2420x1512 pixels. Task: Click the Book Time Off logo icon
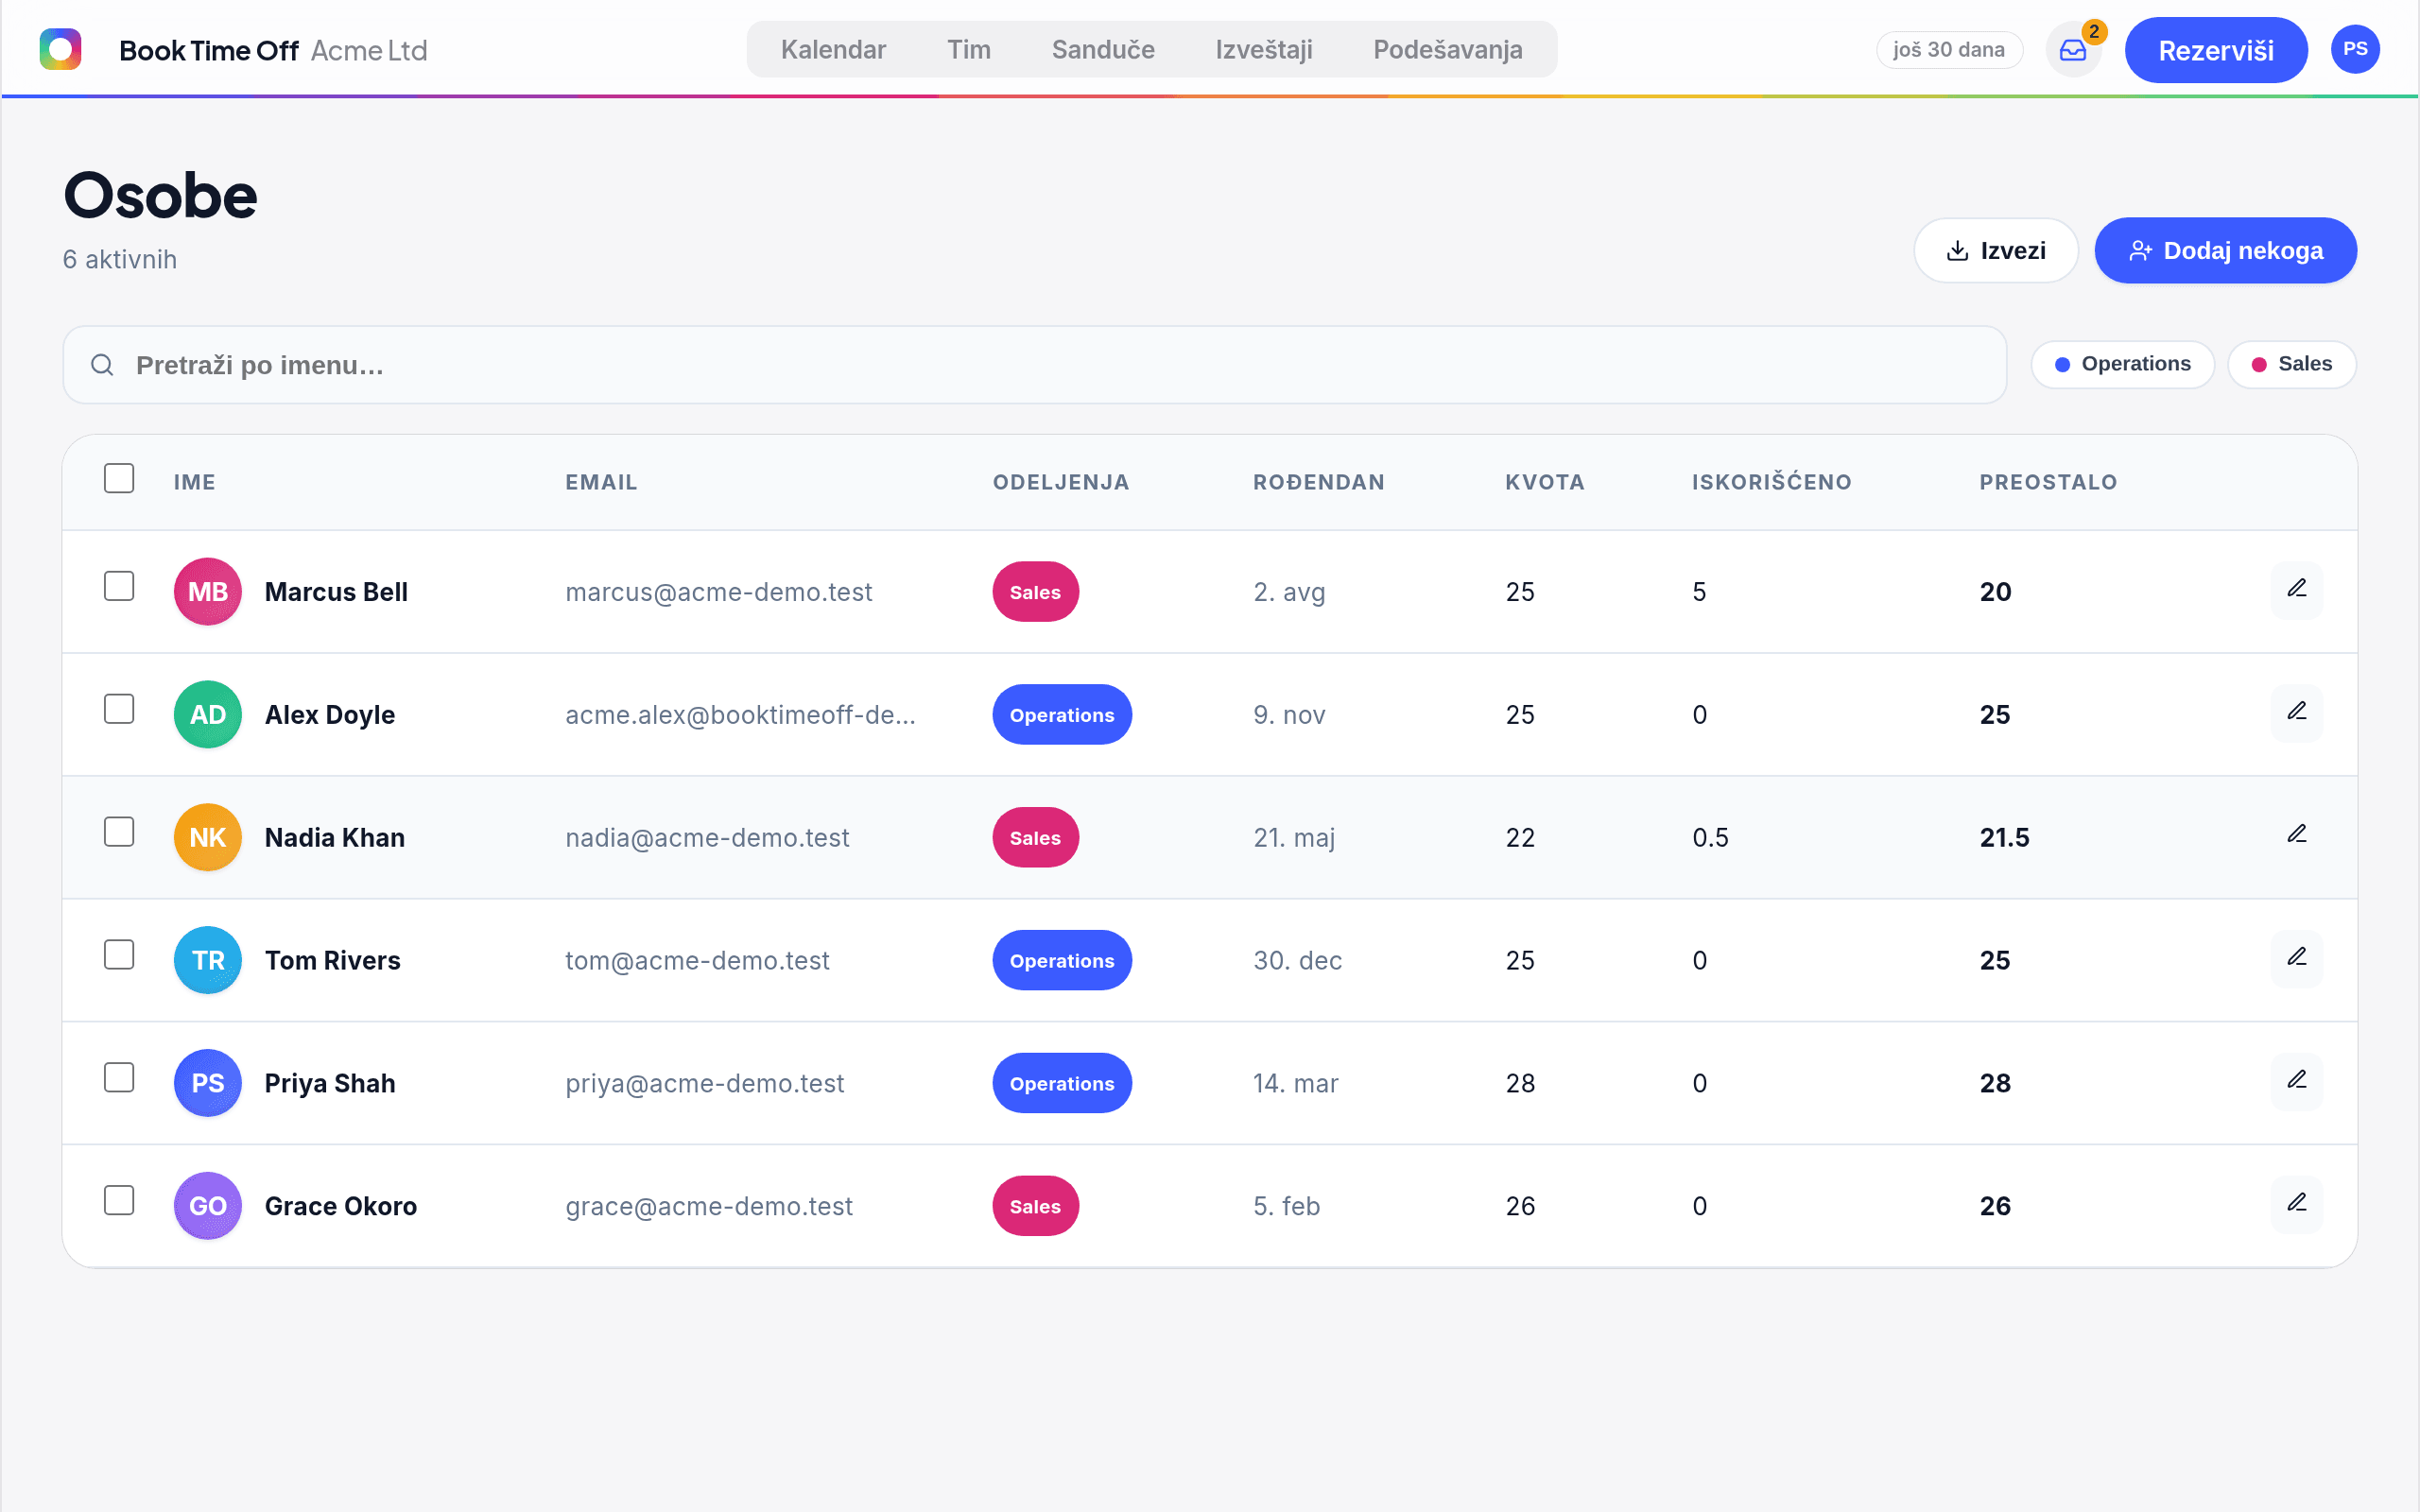60,49
